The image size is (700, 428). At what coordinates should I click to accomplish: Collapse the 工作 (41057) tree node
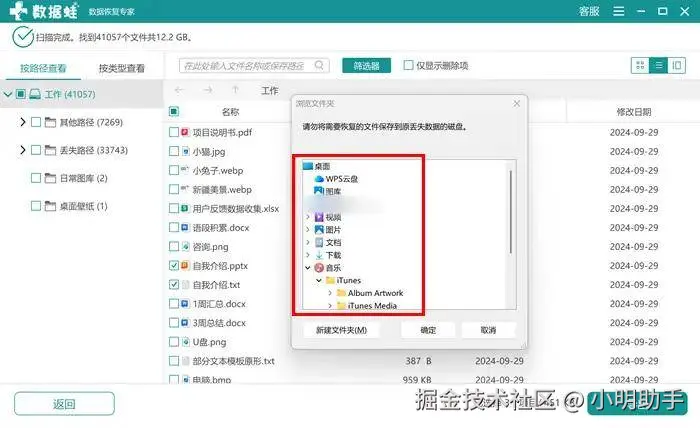coord(8,94)
